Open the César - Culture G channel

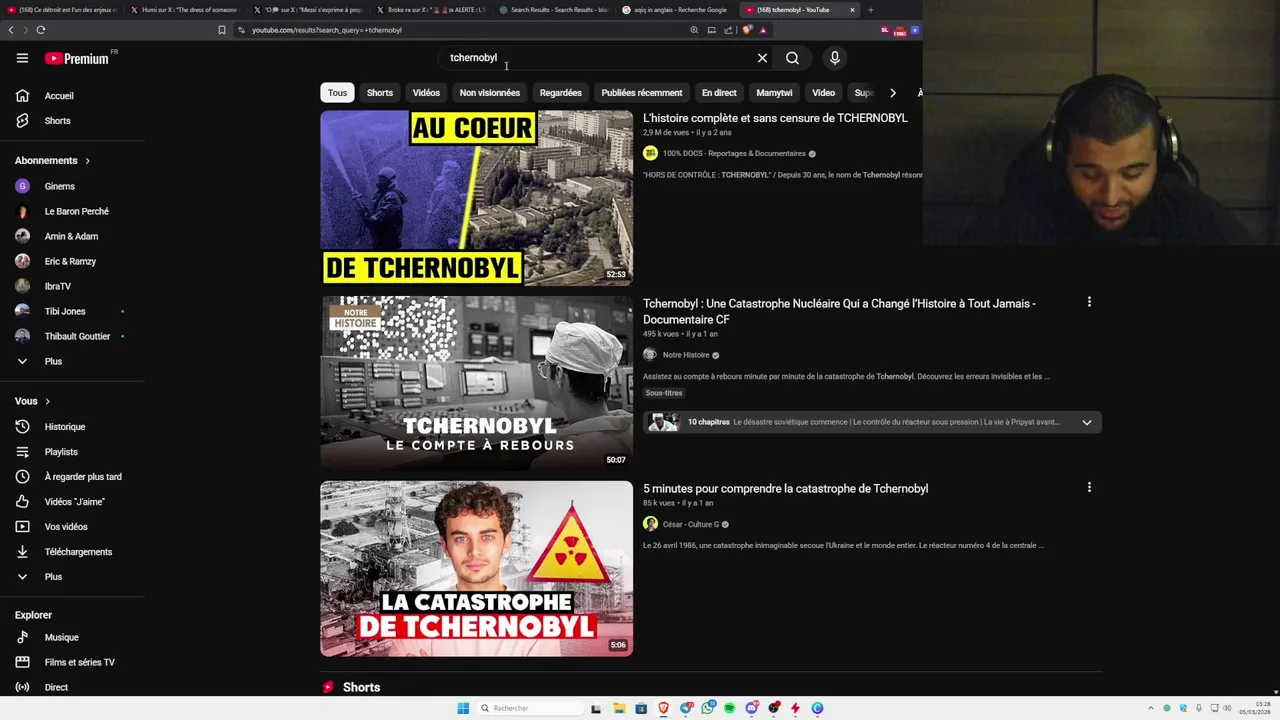[691, 525]
